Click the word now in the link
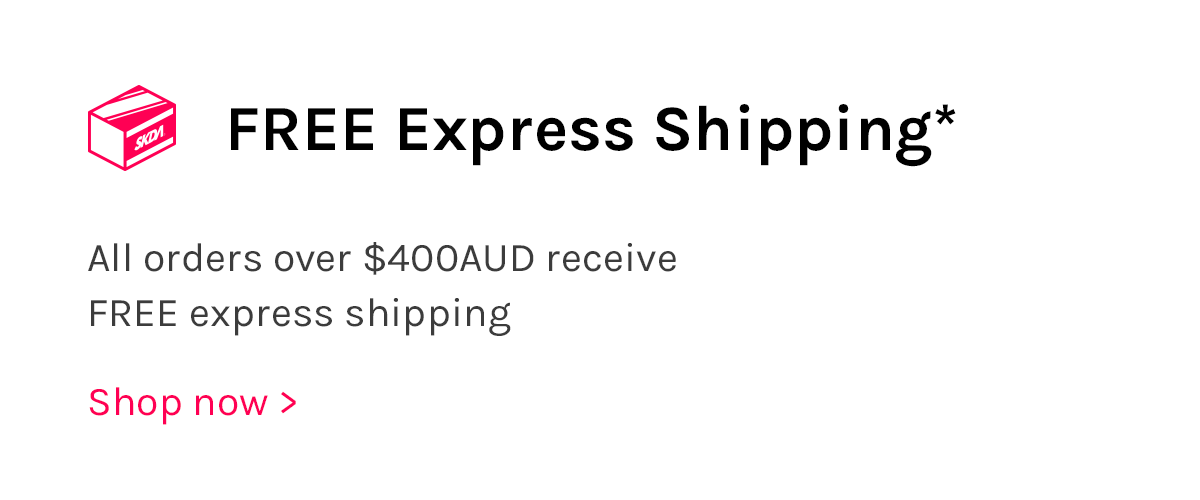This screenshot has width=1200, height=500. point(230,403)
